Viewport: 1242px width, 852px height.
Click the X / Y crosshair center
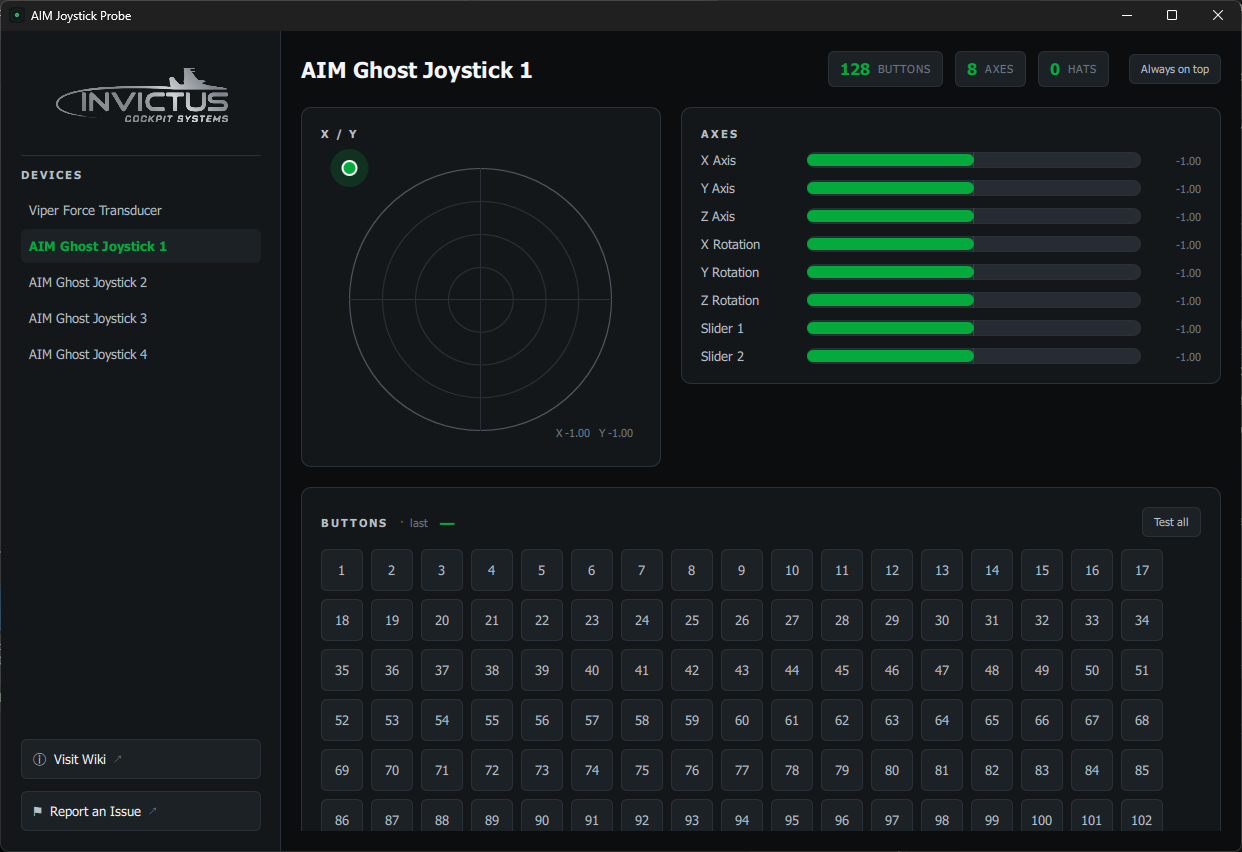point(481,299)
